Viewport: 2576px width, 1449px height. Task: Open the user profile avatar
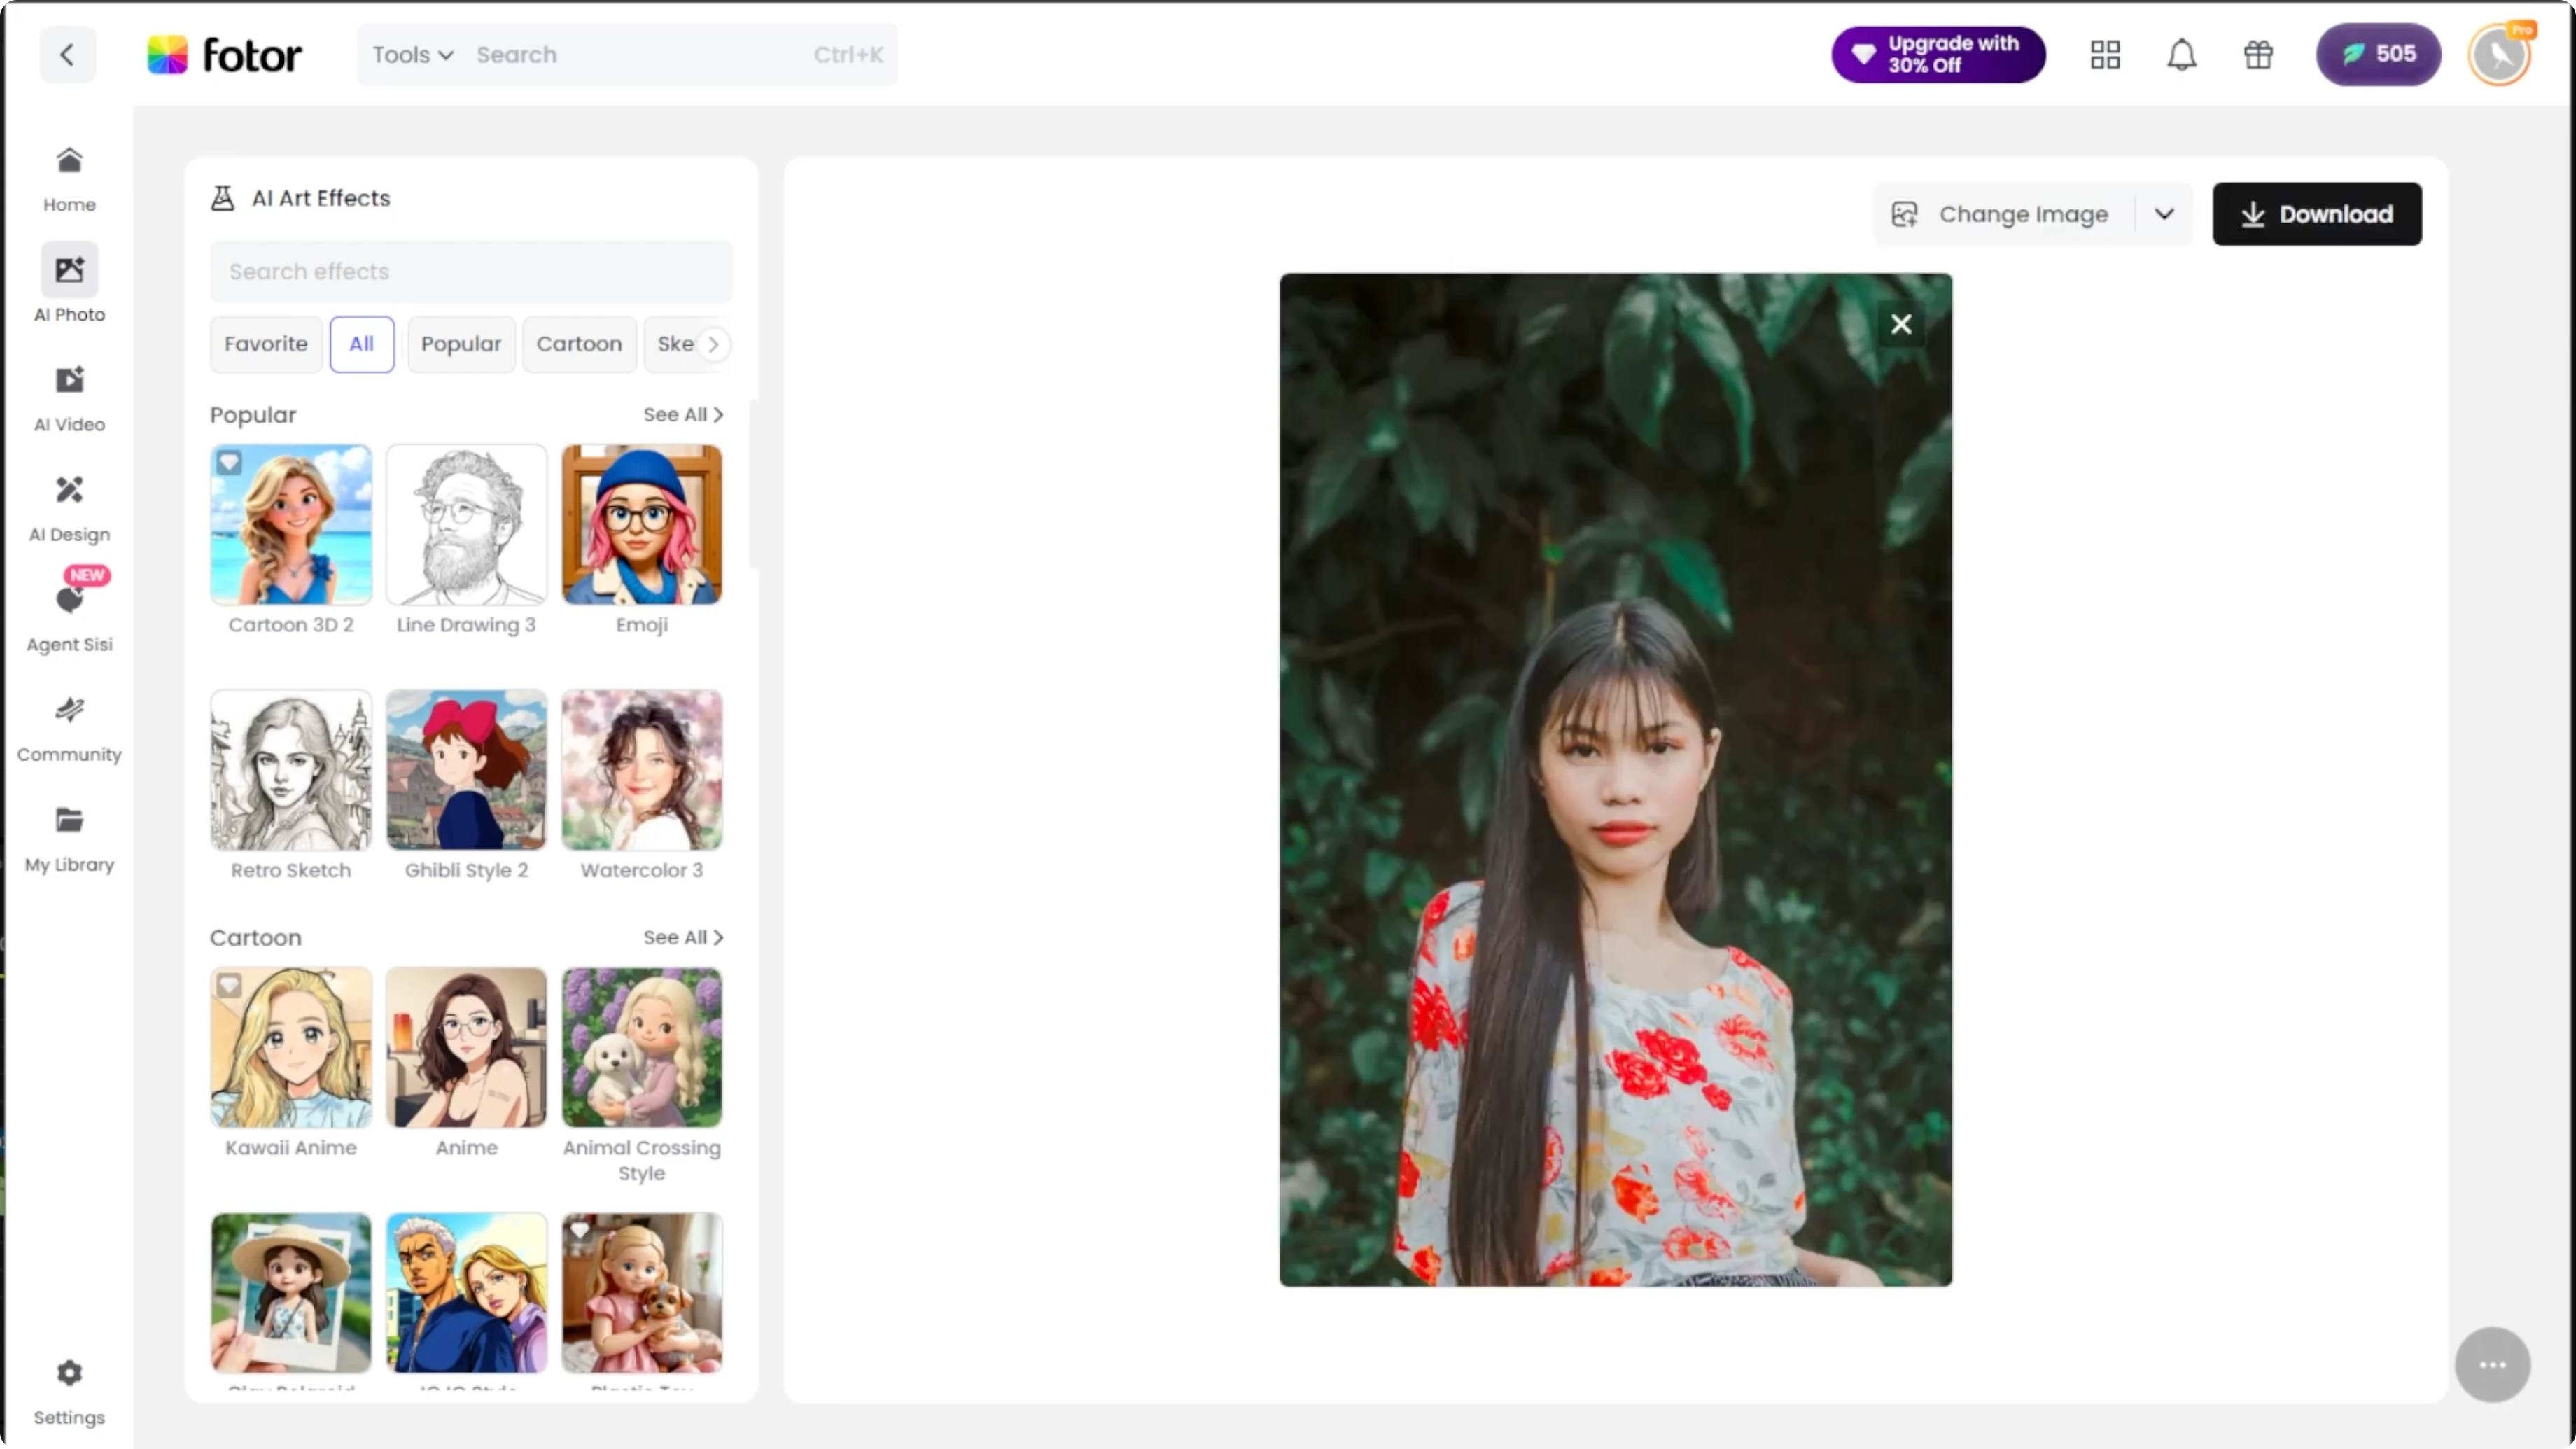[x=2500, y=54]
